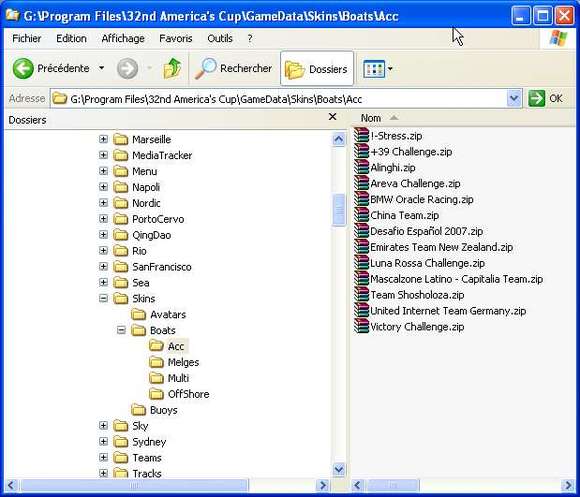
Task: Select Team Shosholoza.zip archive icon
Action: pyautogui.click(x=361, y=294)
